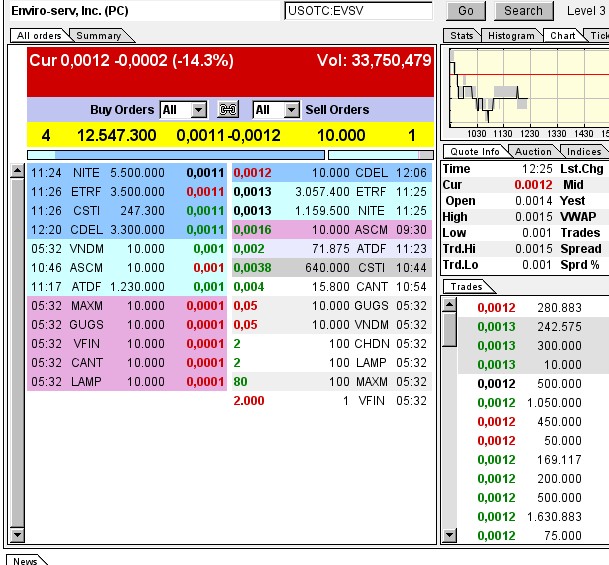The width and height of the screenshot is (609, 565).
Task: Select CANT sell order 15.800 row
Action: [x=332, y=287]
